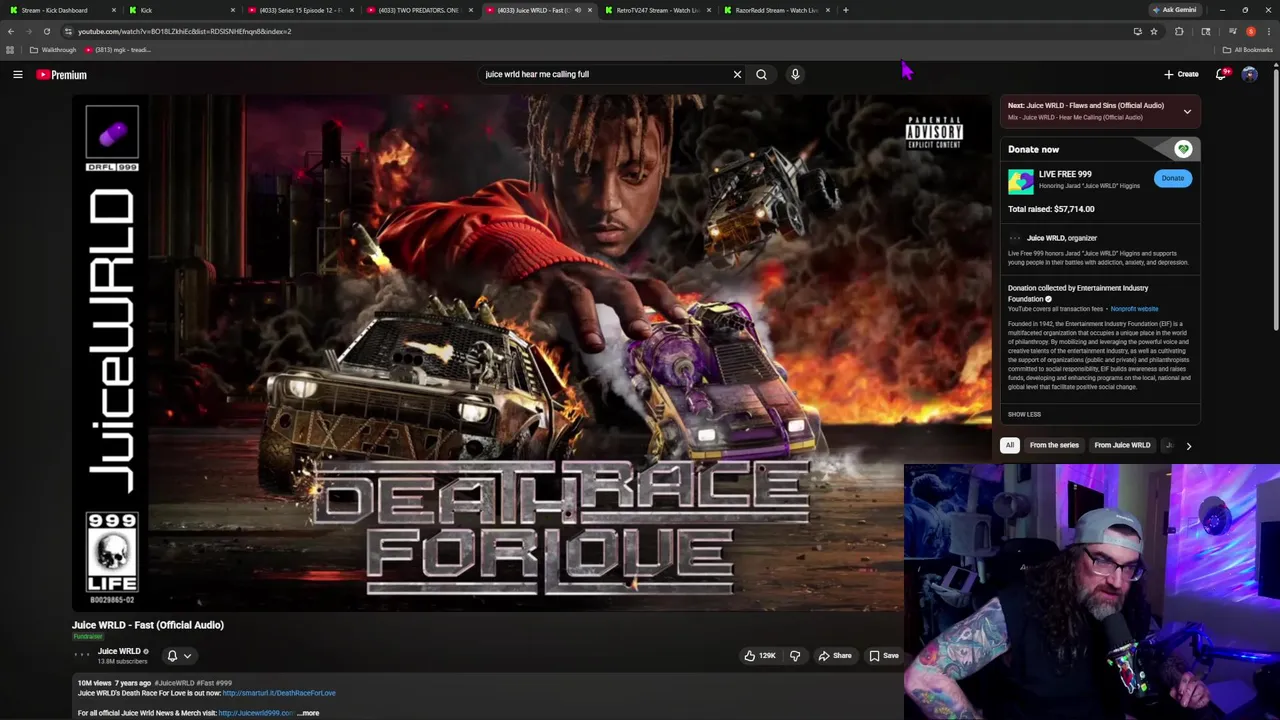This screenshot has height=720, width=1280.
Task: Expand the Mix playlist panel chevron
Action: point(1187,111)
